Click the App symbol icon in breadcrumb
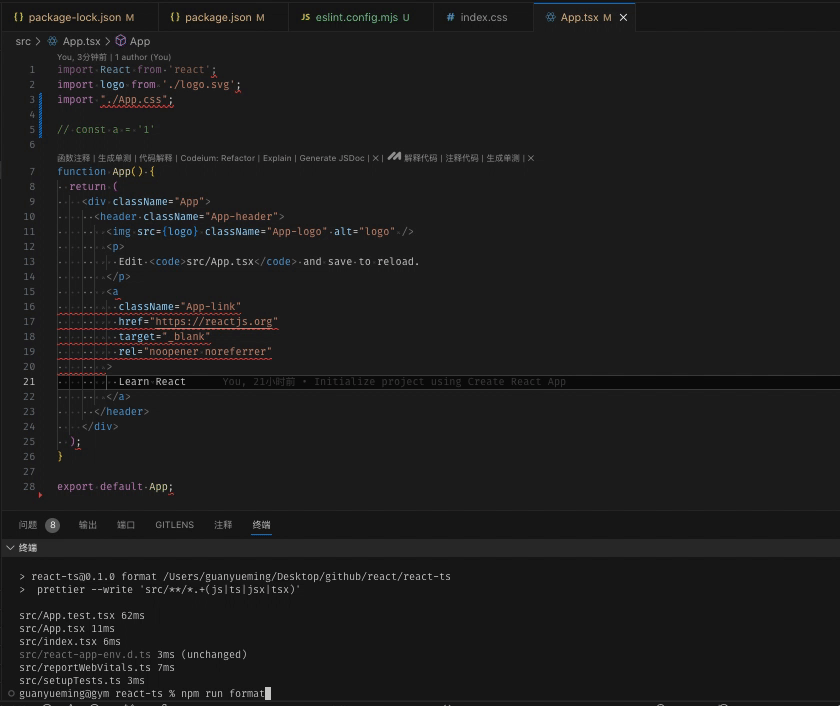Image resolution: width=840 pixels, height=706 pixels. click(121, 41)
